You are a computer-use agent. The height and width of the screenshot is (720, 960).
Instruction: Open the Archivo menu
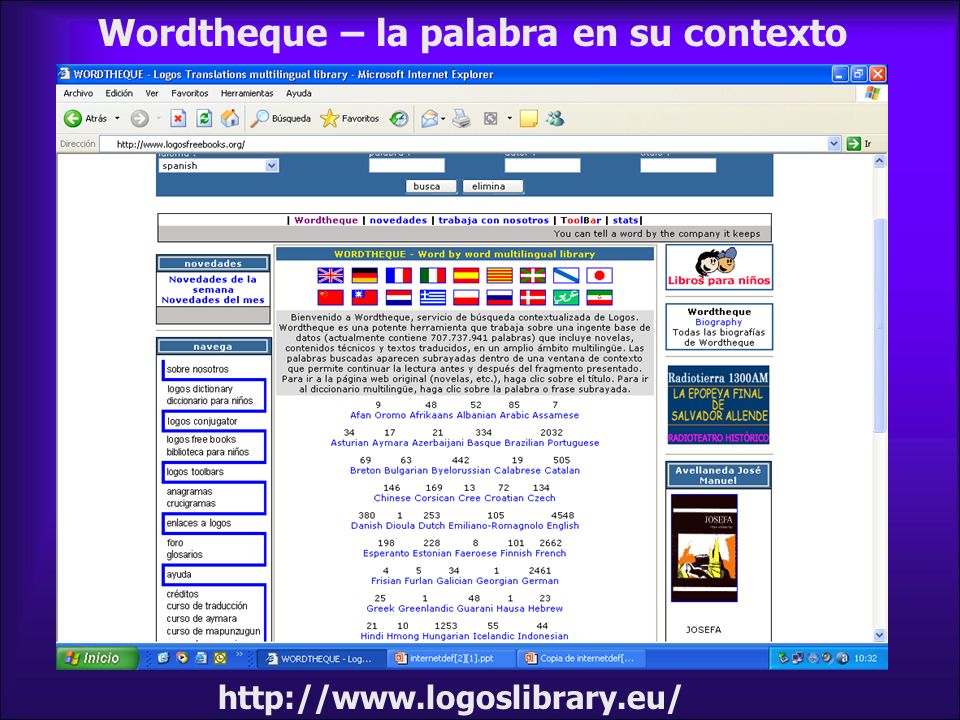[78, 93]
